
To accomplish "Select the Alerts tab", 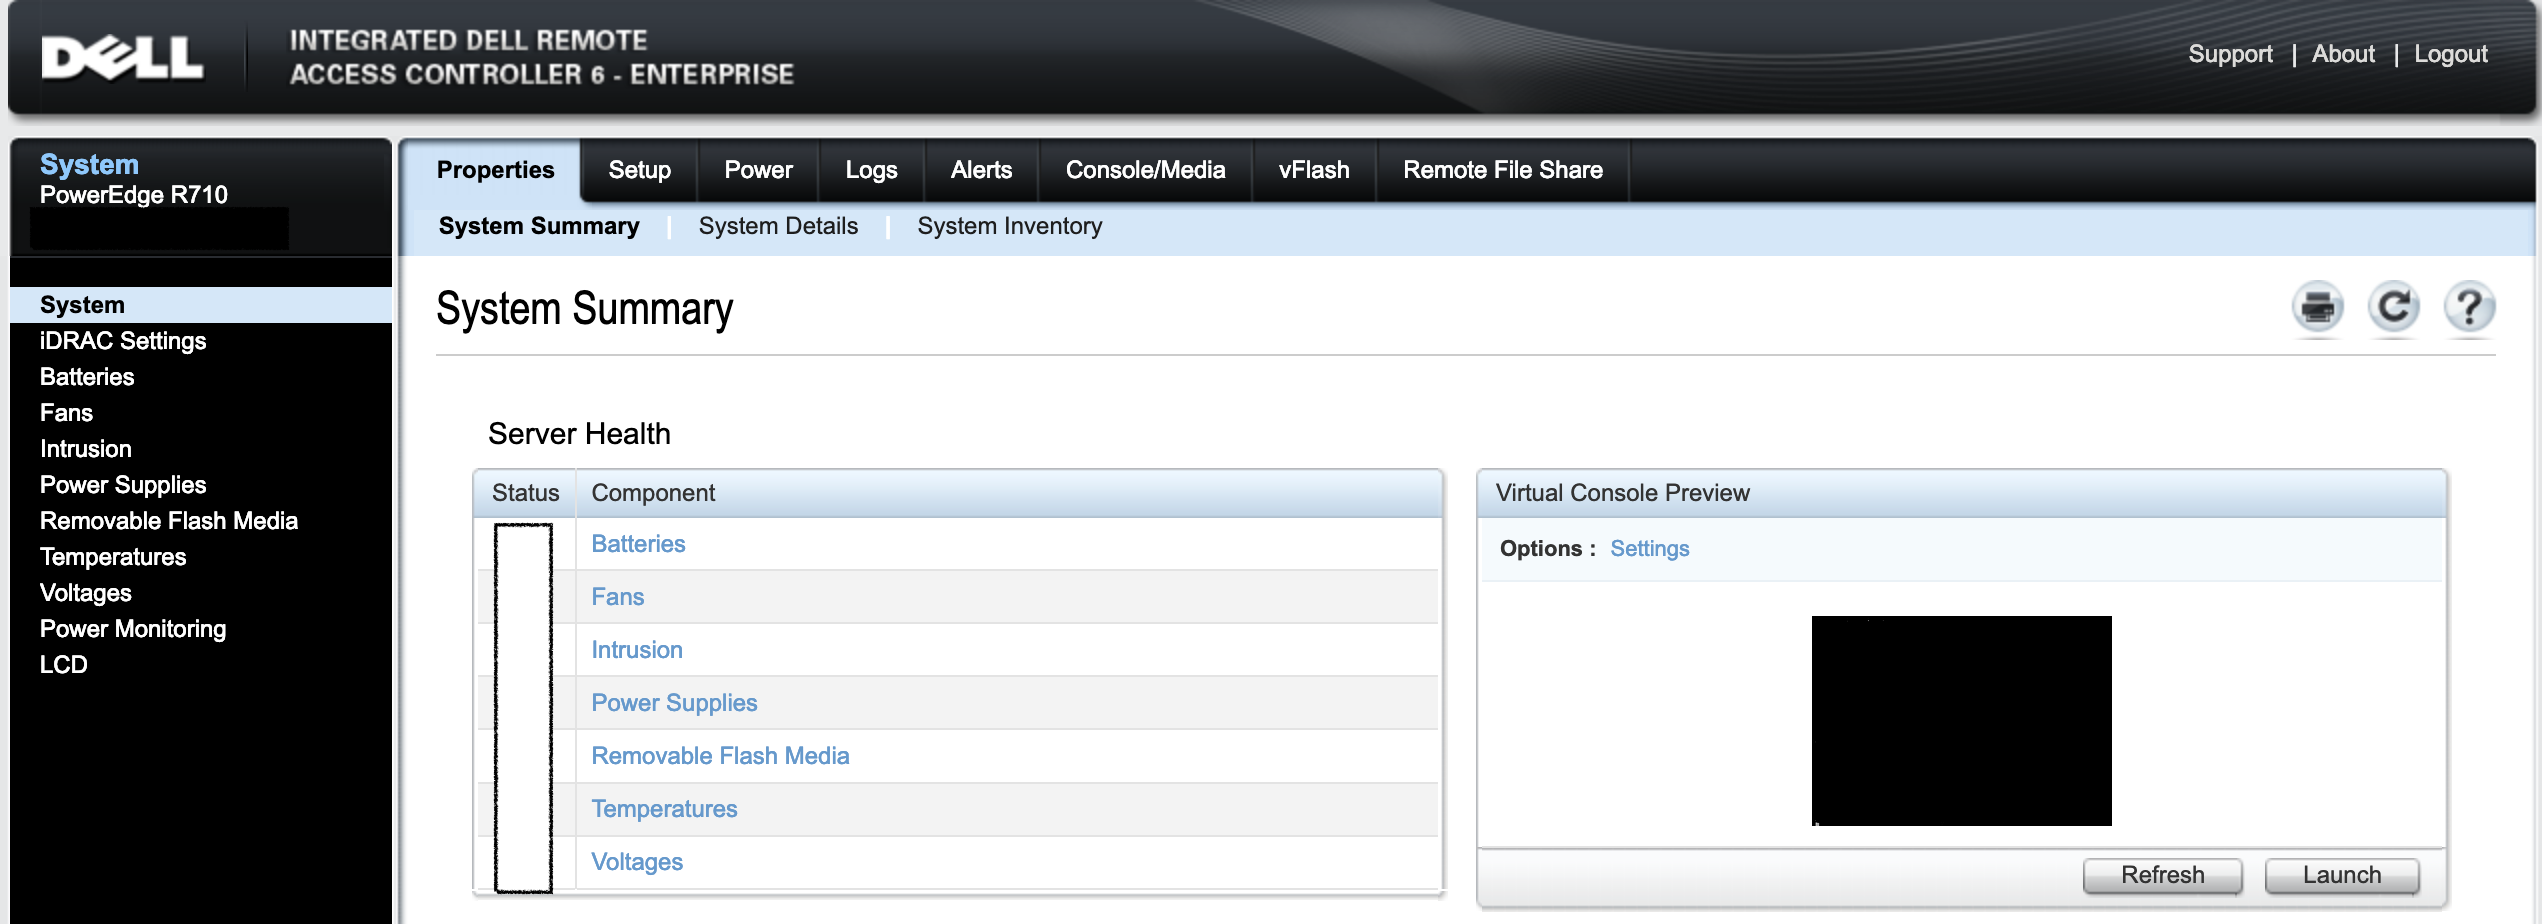I will 981,170.
